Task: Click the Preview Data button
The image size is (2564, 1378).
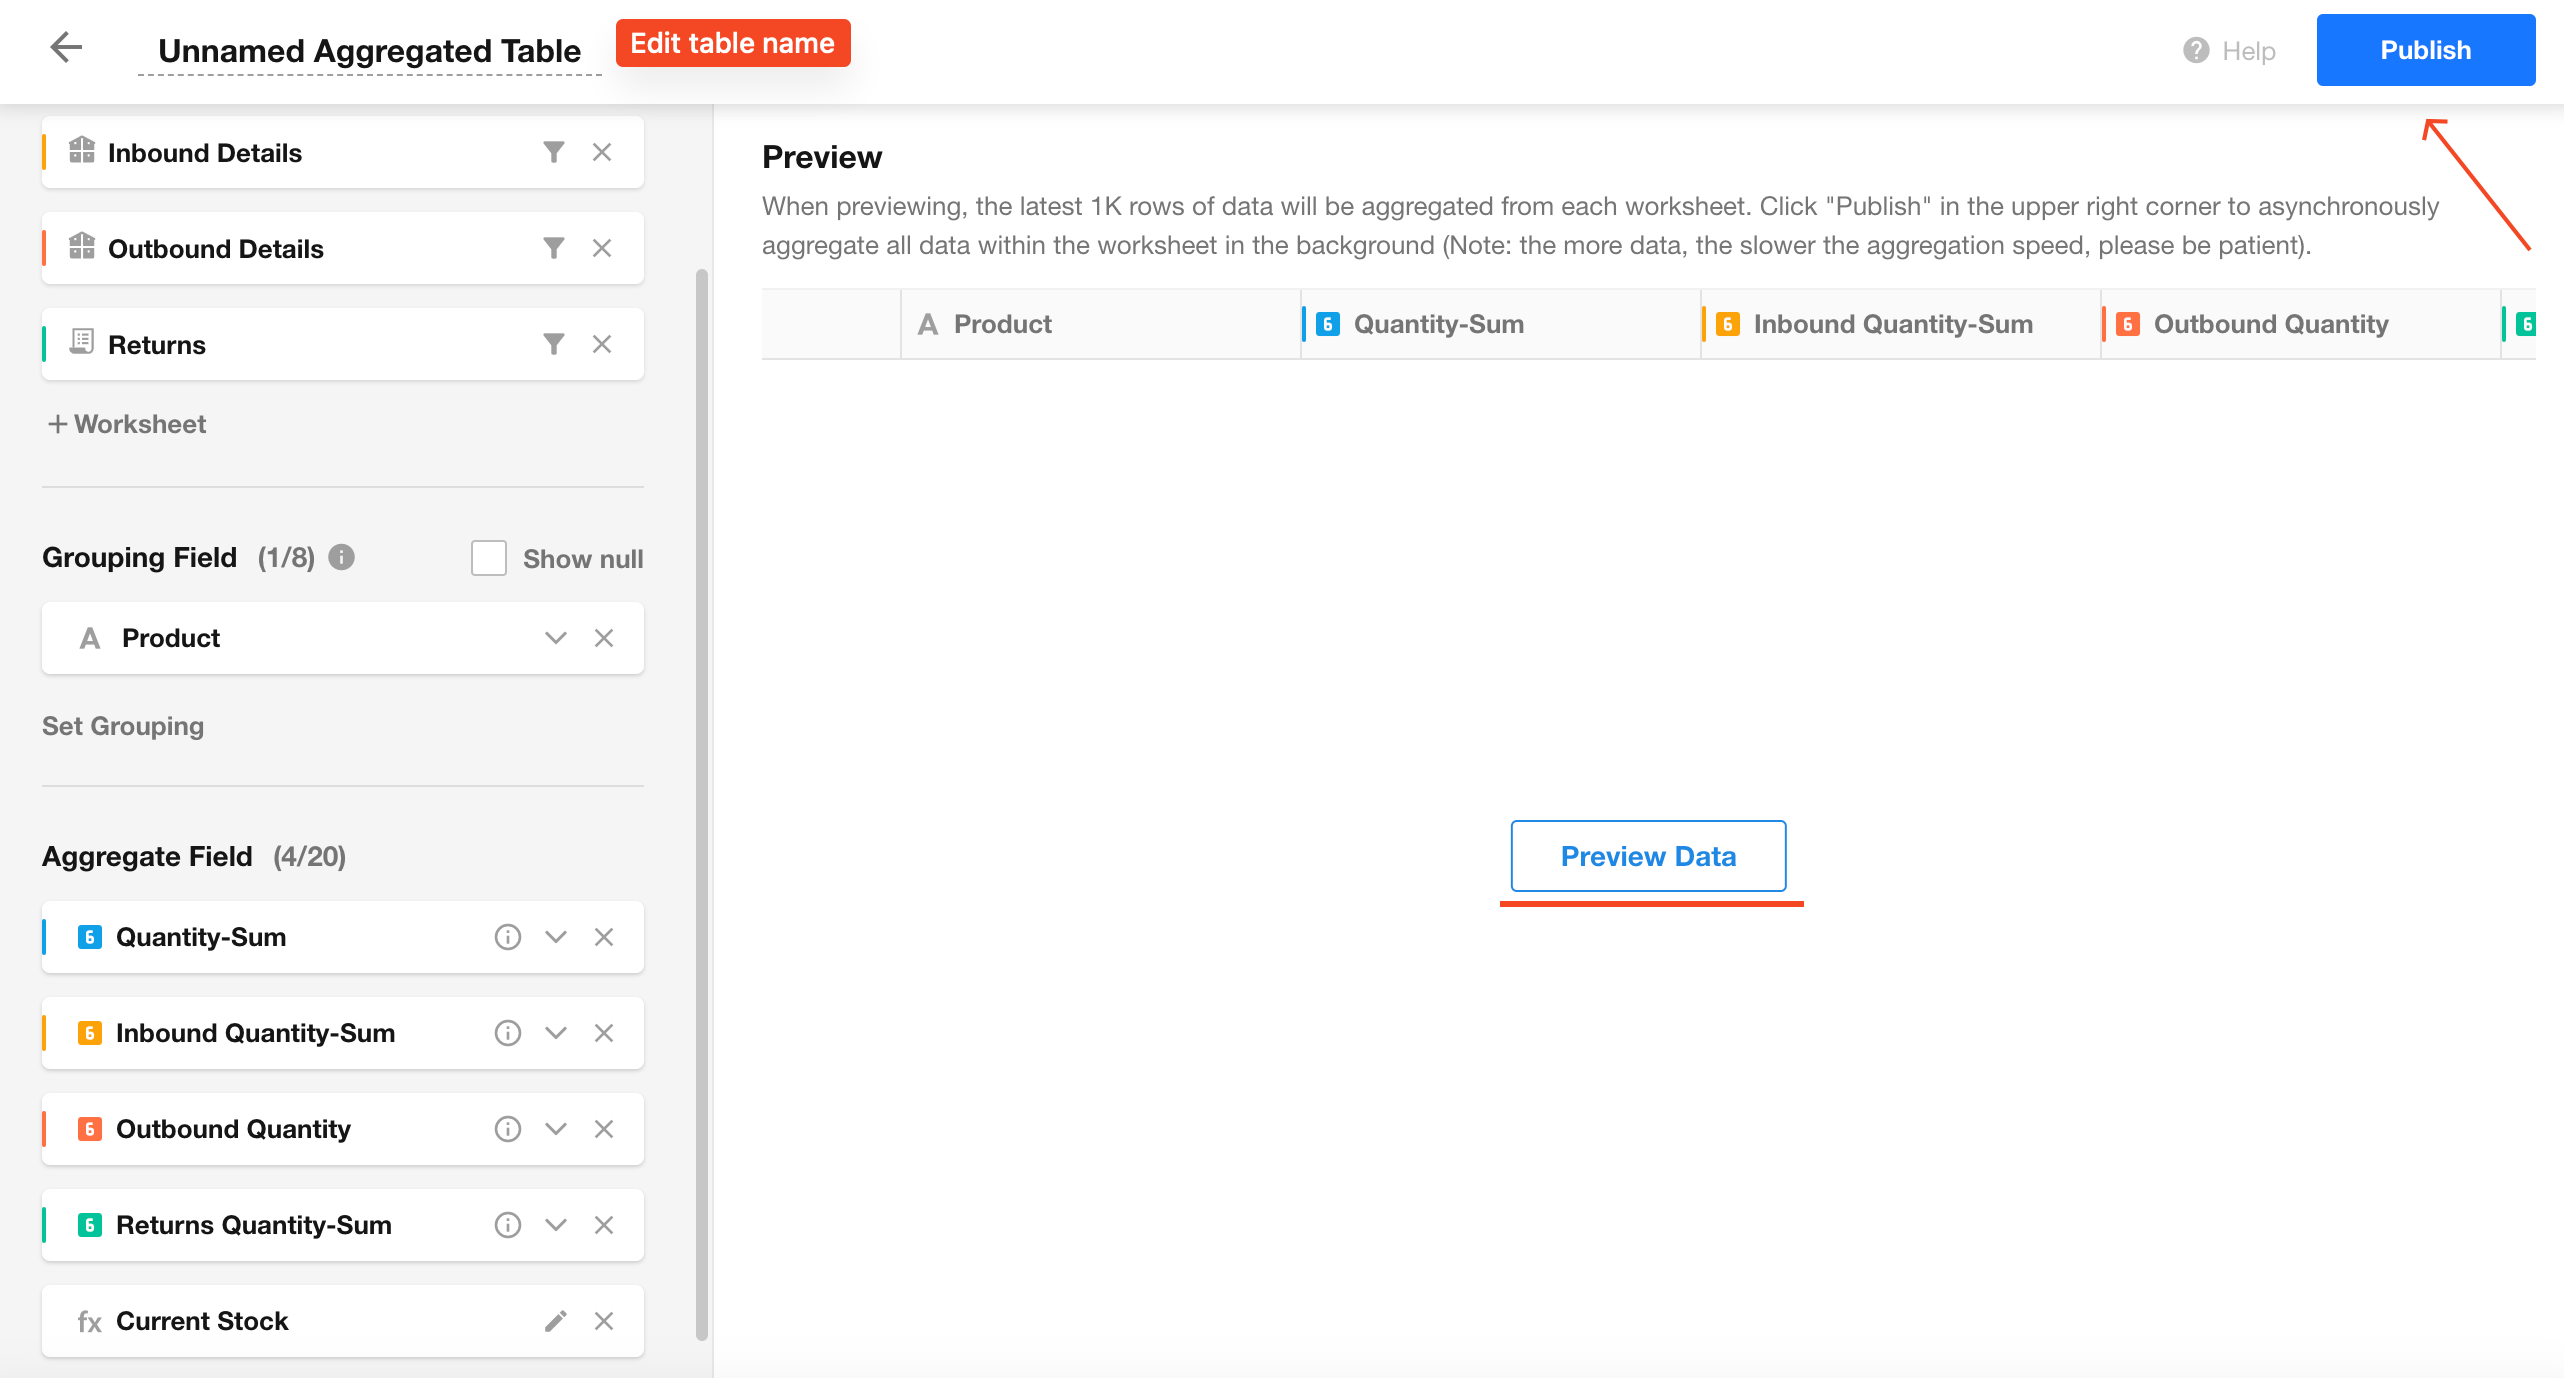Action: [1648, 856]
